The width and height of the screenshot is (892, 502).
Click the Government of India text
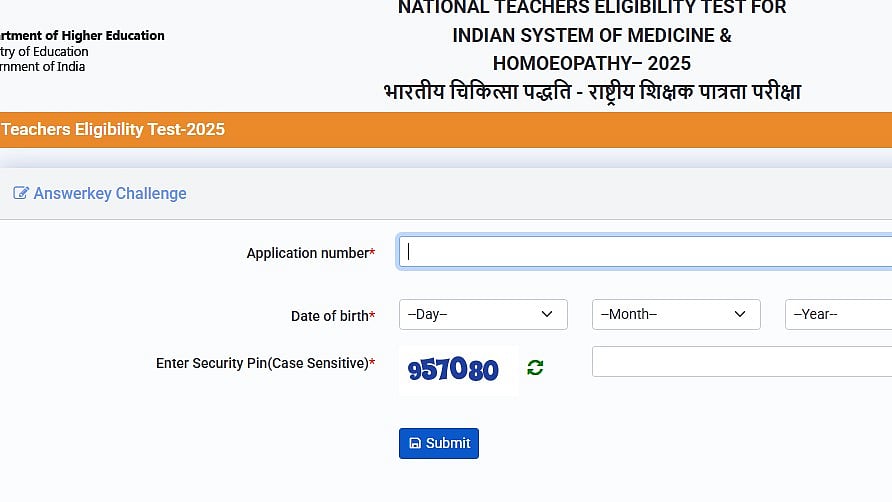[x=43, y=67]
